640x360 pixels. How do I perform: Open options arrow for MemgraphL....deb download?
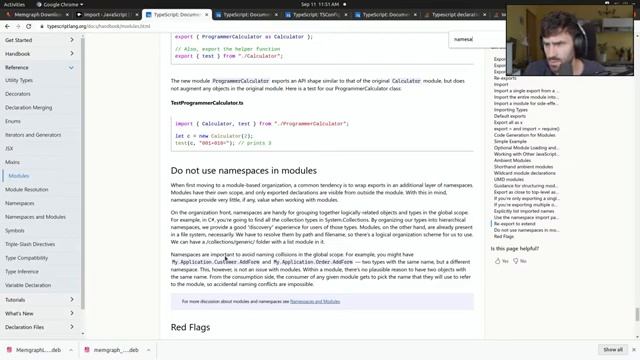(x=71, y=350)
